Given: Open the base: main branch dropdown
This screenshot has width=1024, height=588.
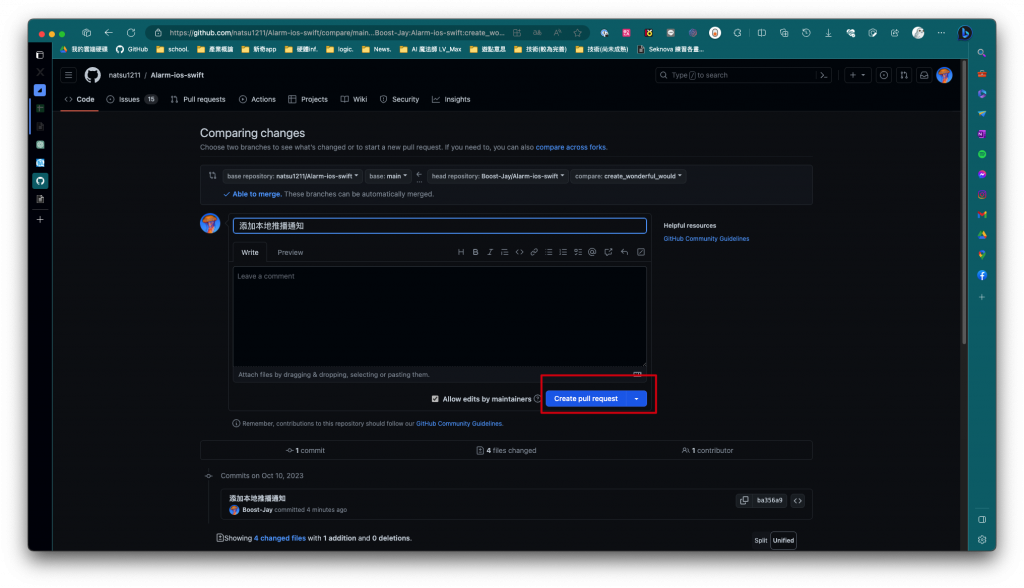Looking at the screenshot, I should pyautogui.click(x=388, y=176).
